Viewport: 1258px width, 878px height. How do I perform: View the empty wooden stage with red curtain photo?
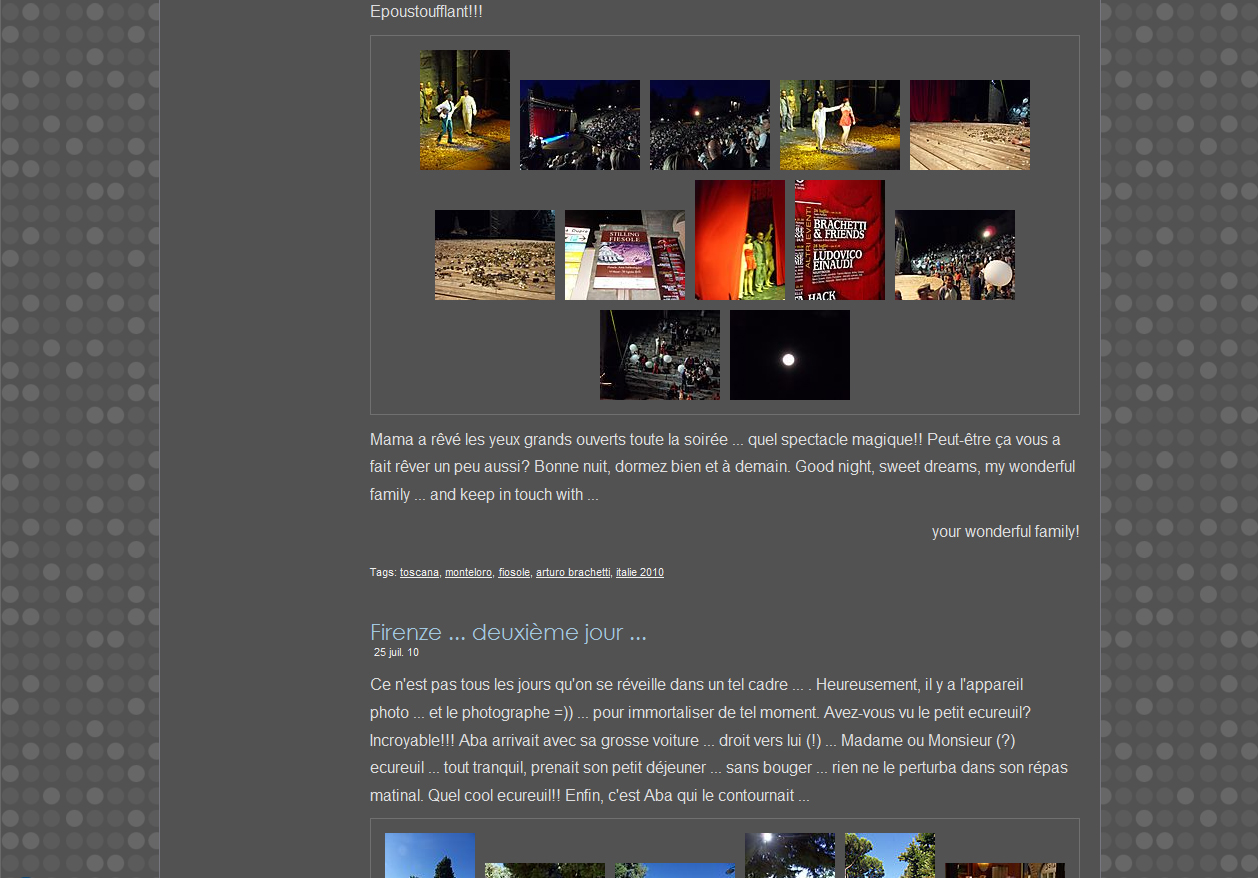969,125
